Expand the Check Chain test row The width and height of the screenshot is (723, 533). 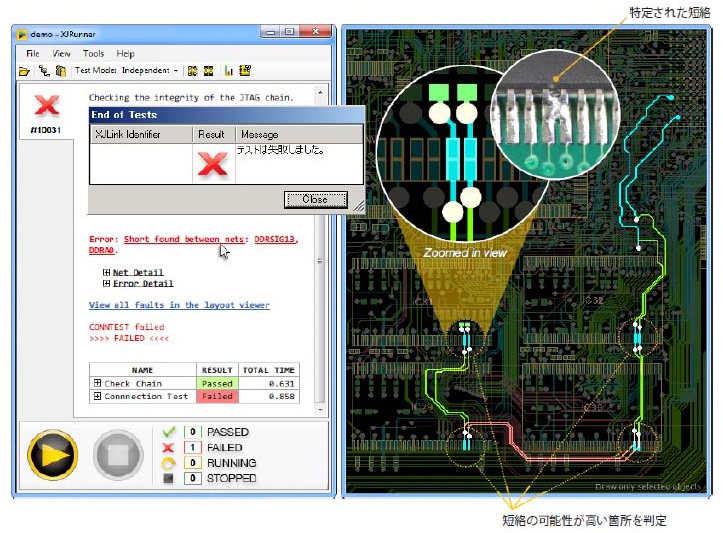97,384
